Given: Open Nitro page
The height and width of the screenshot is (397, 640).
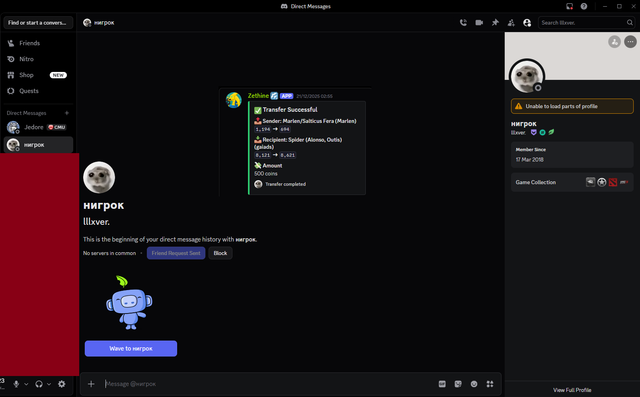Looking at the screenshot, I should coord(38,59).
